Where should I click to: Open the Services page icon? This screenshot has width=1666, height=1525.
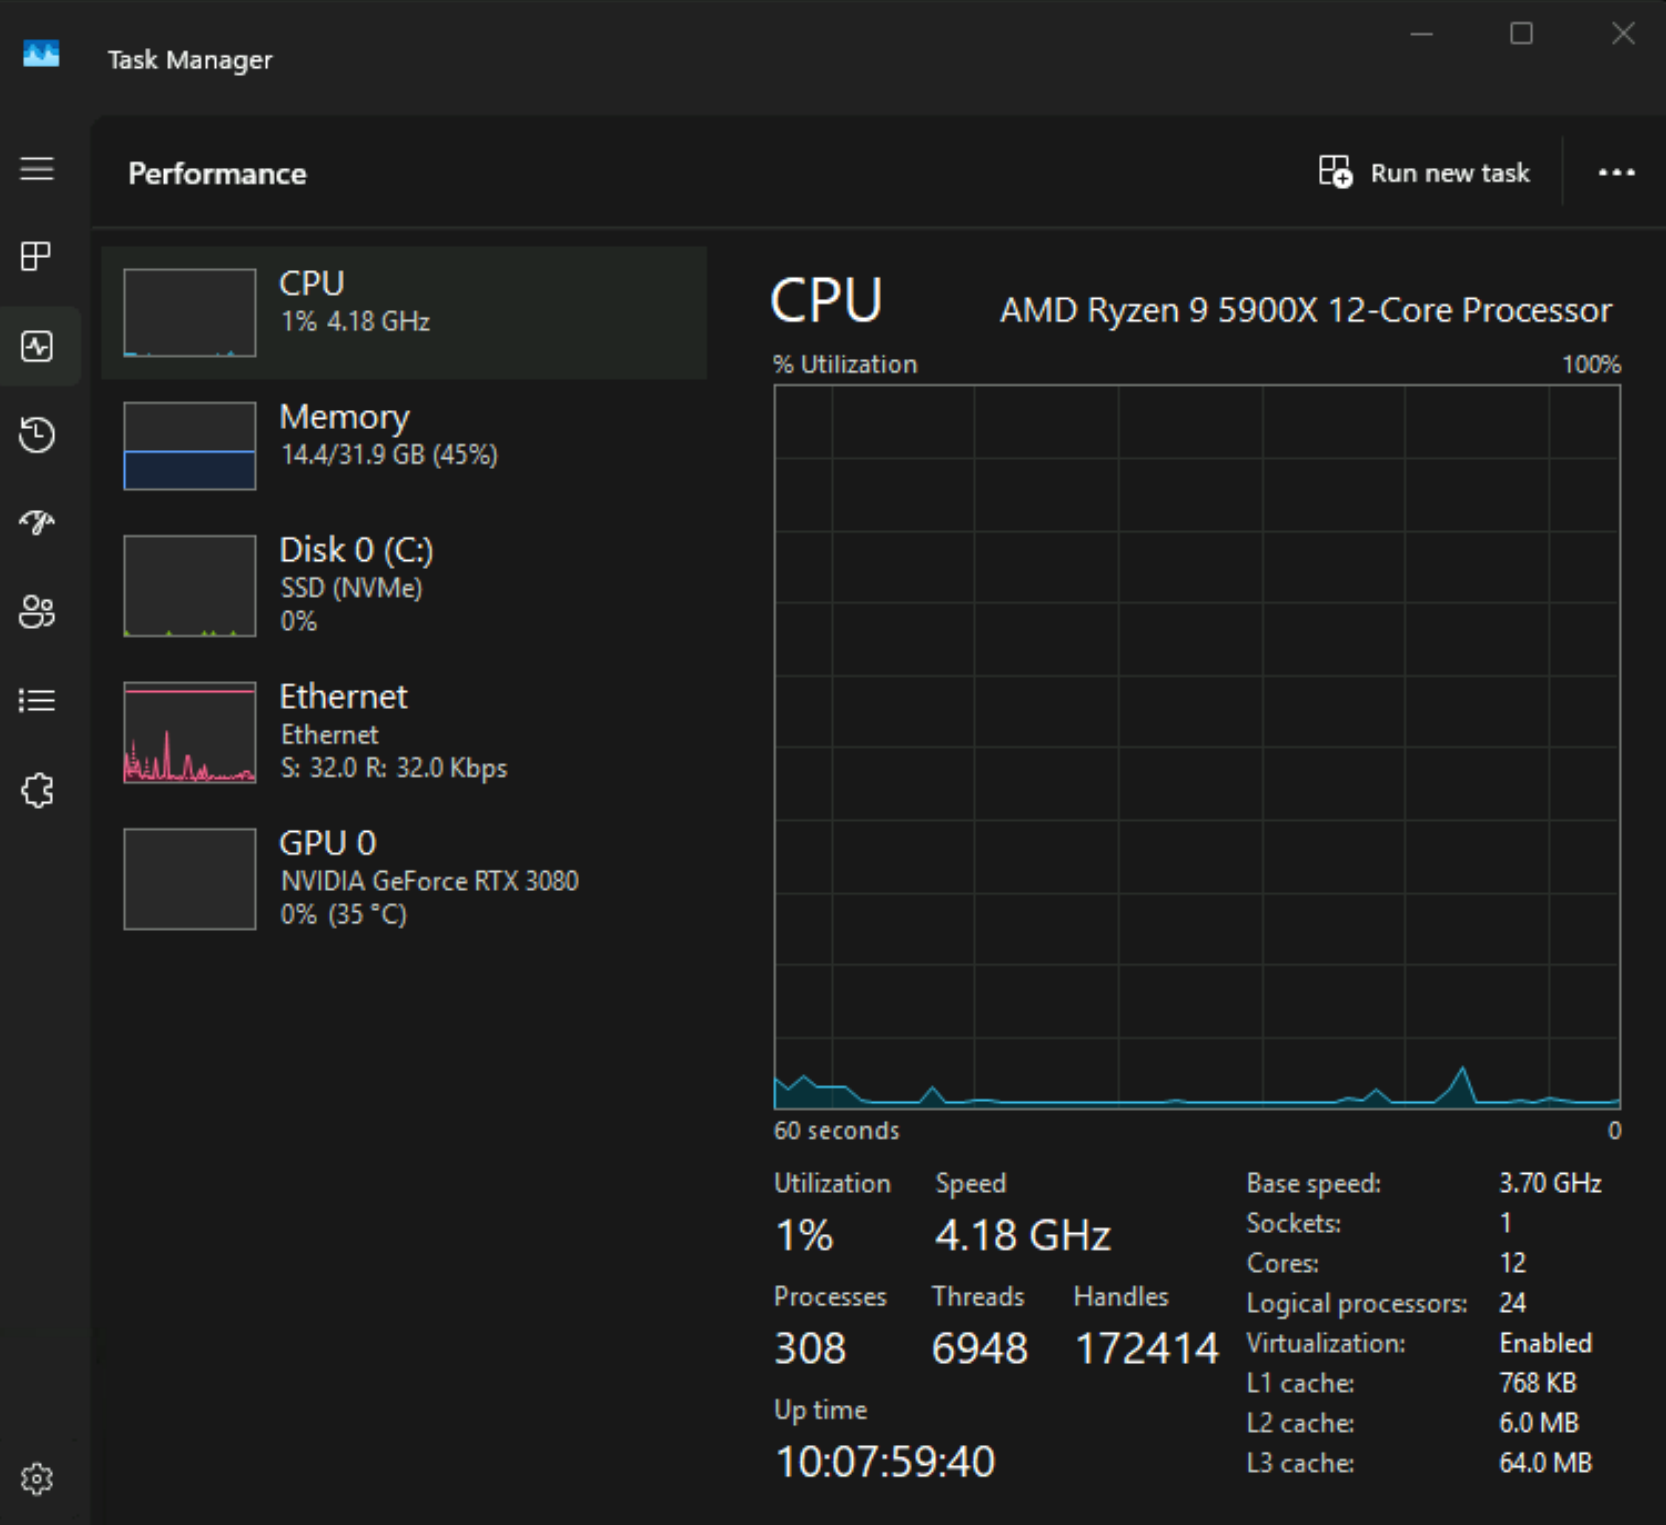tap(37, 790)
